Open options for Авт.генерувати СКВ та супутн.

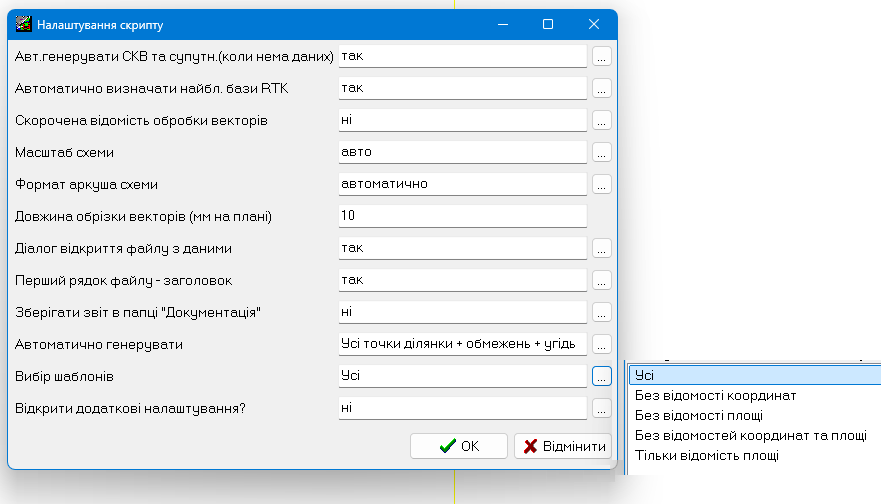pyautogui.click(x=601, y=57)
